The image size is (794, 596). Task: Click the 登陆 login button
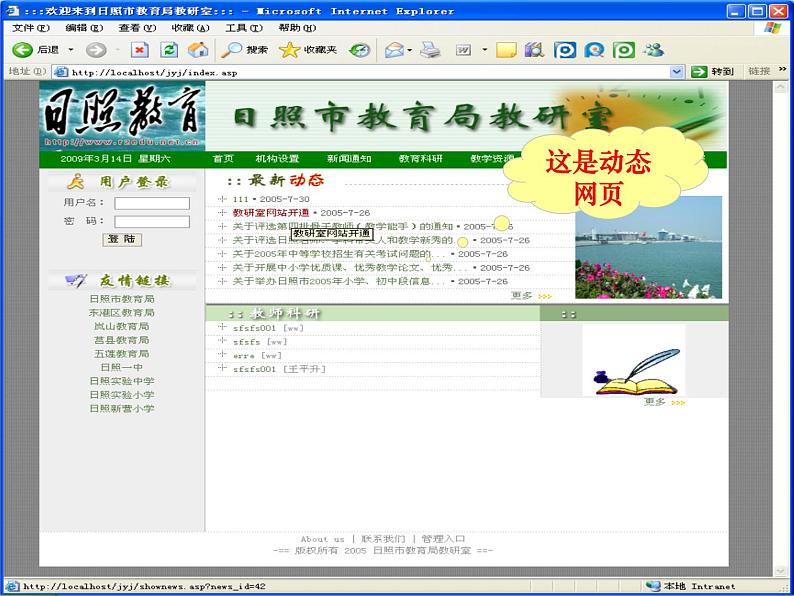(123, 240)
